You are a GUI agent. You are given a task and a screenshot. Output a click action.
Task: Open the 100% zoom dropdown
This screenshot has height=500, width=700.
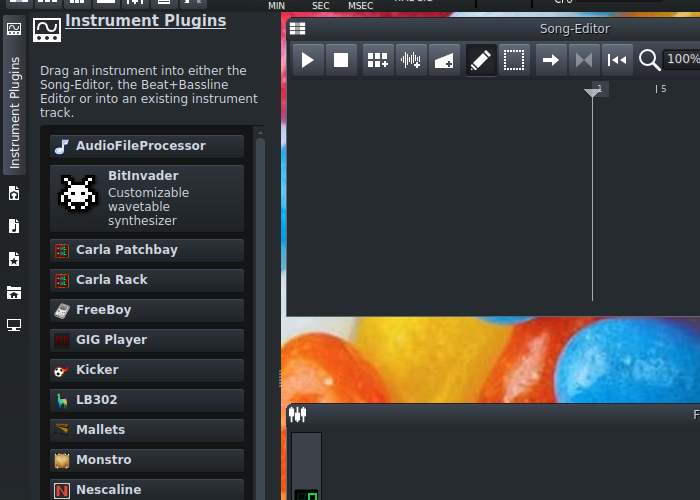[681, 59]
